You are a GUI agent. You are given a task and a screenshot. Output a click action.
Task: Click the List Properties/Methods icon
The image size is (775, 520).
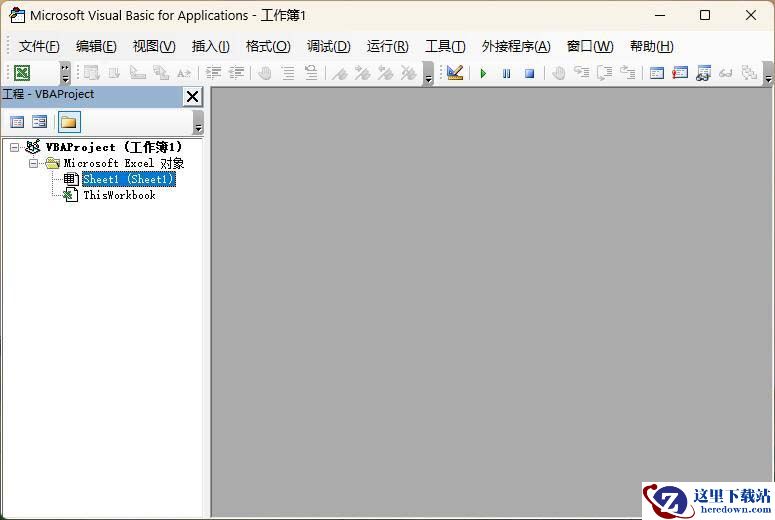click(91, 73)
